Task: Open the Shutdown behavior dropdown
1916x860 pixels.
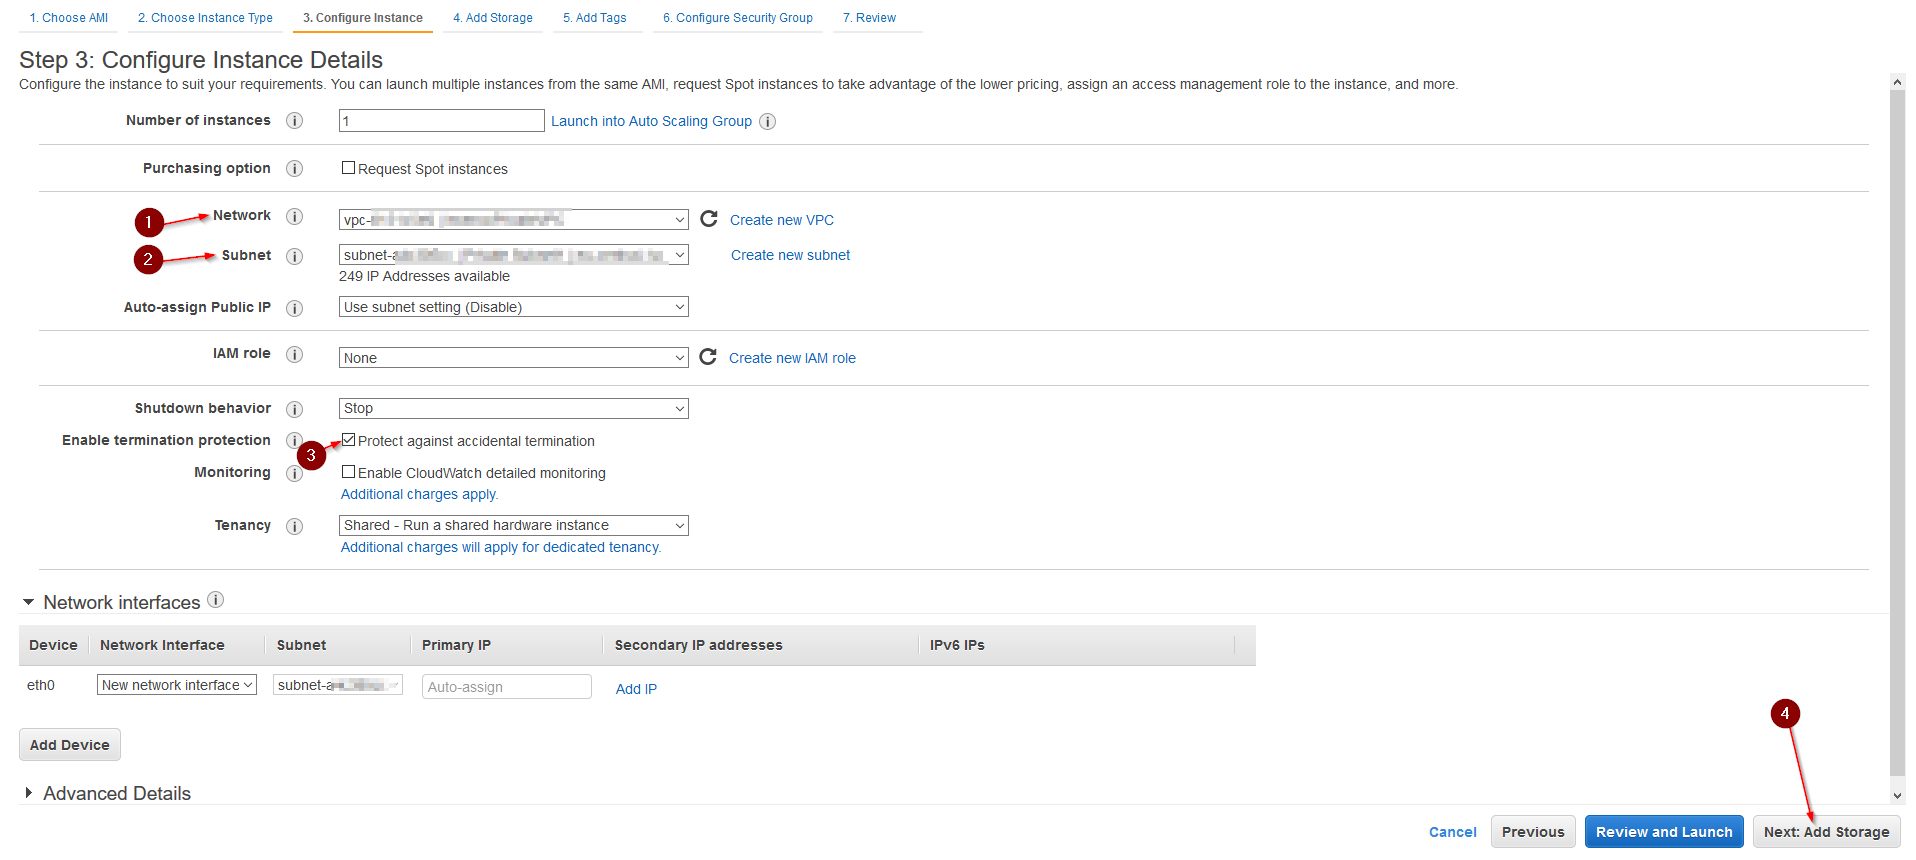Action: pos(513,408)
